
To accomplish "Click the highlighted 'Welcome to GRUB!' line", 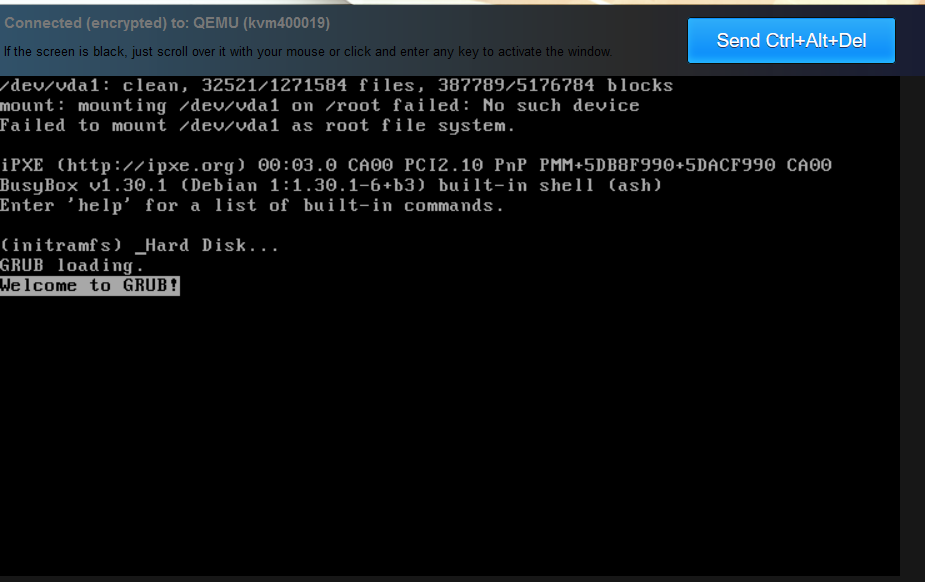I will coord(90,286).
